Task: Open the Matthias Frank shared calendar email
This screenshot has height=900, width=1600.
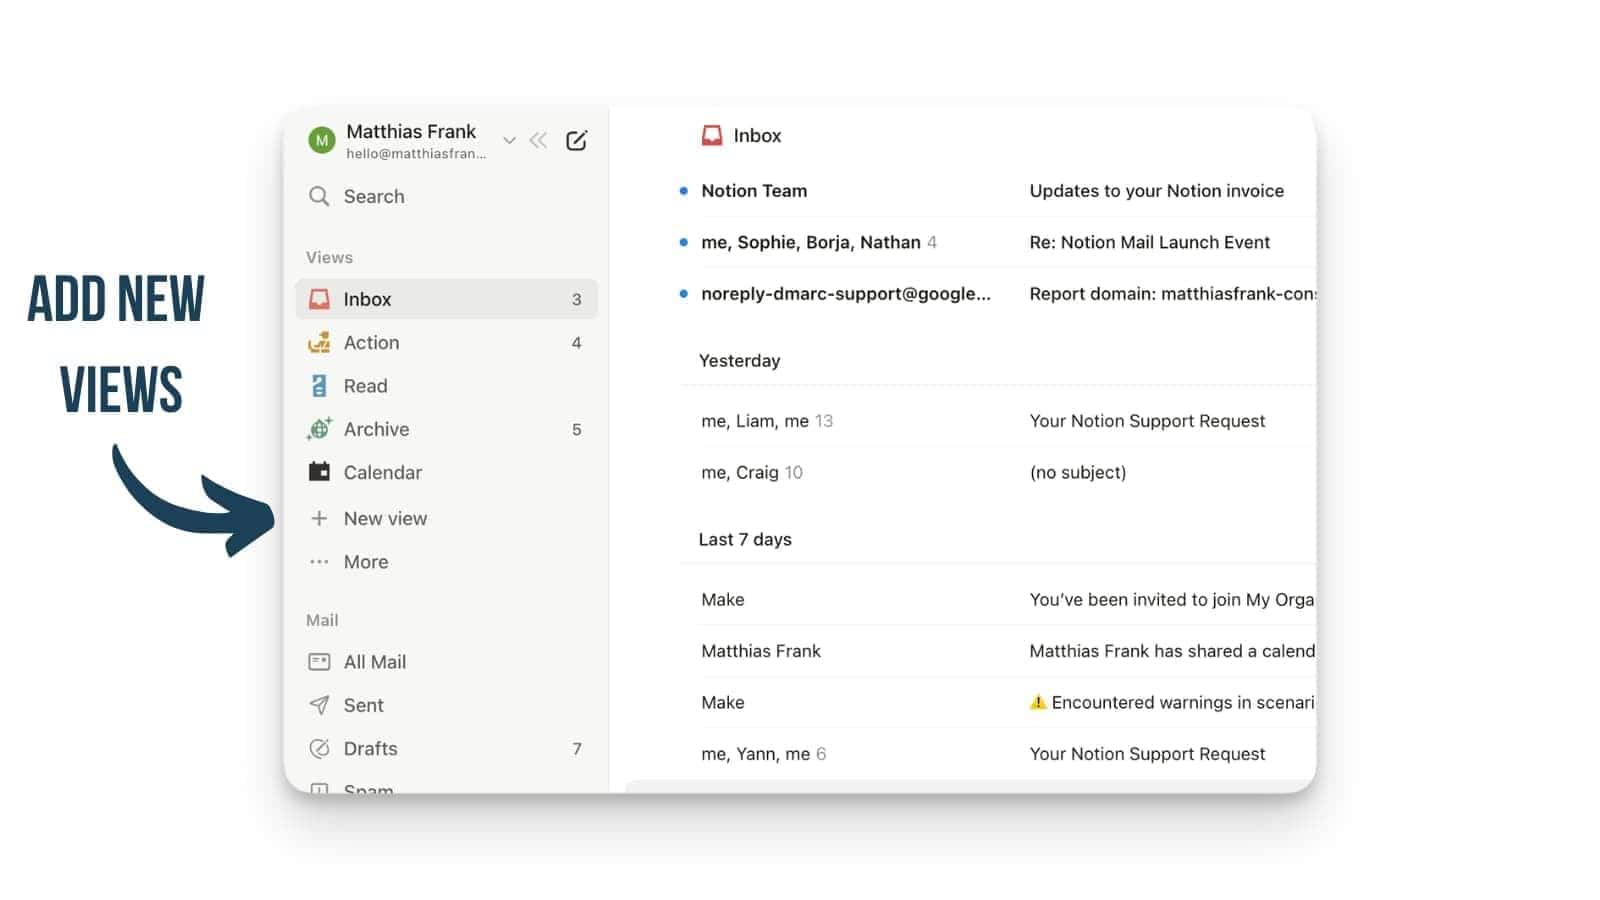Action: (x=1000, y=651)
